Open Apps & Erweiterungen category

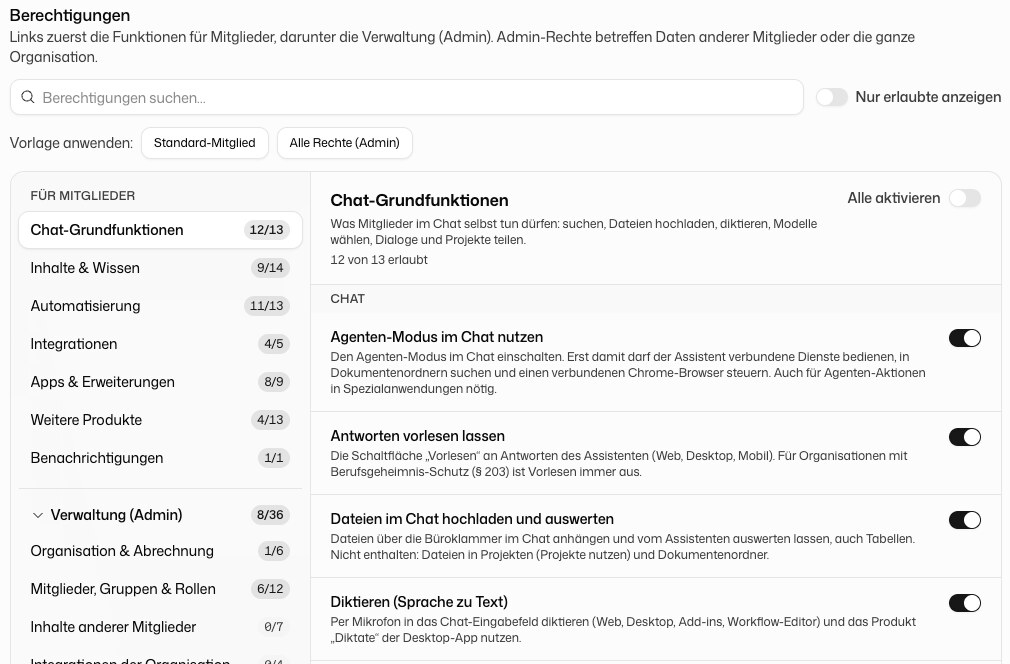tap(160, 382)
